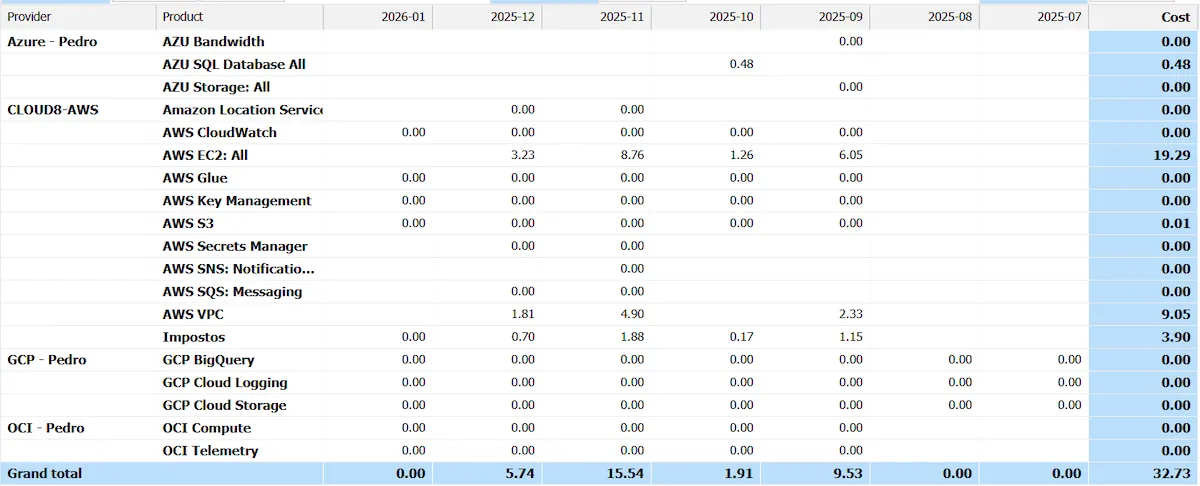Click the AWS S3 total cost 0.01
Viewport: 1200px width, 486px height.
click(x=1176, y=224)
